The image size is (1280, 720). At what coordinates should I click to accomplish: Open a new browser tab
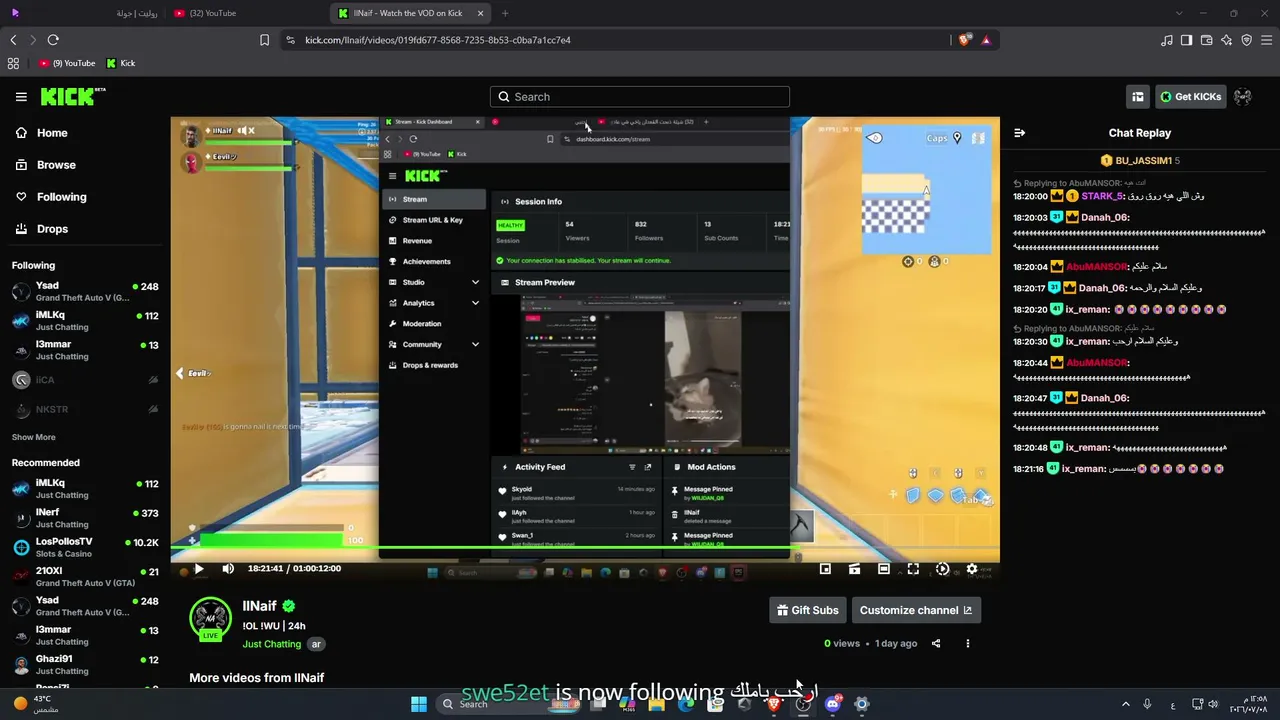(505, 13)
